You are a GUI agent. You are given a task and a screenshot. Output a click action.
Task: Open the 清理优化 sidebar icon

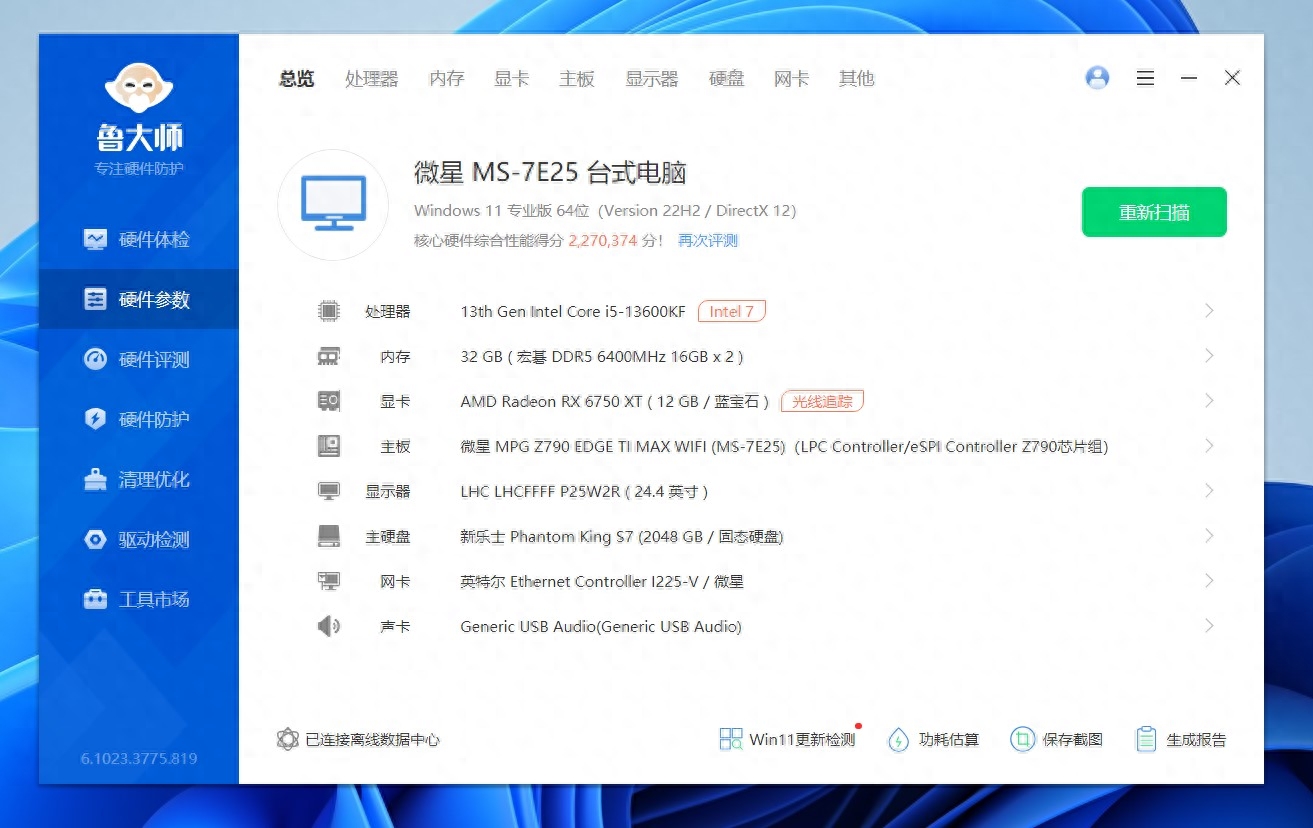pos(95,480)
